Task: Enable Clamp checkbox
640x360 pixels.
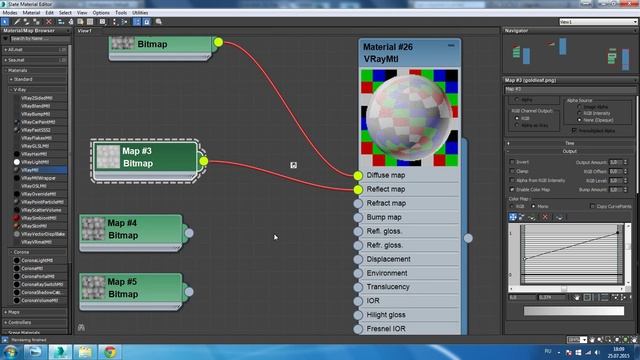Action: 512,171
